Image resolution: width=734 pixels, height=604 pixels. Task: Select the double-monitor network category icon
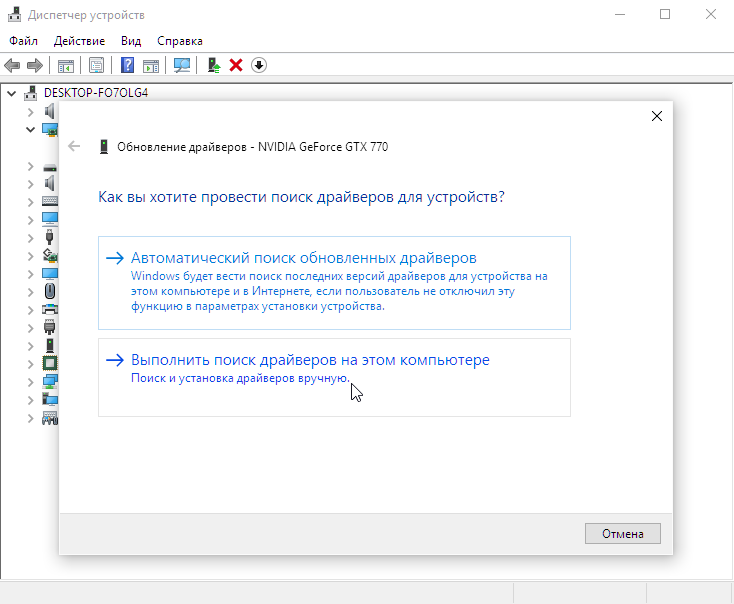tap(50, 381)
